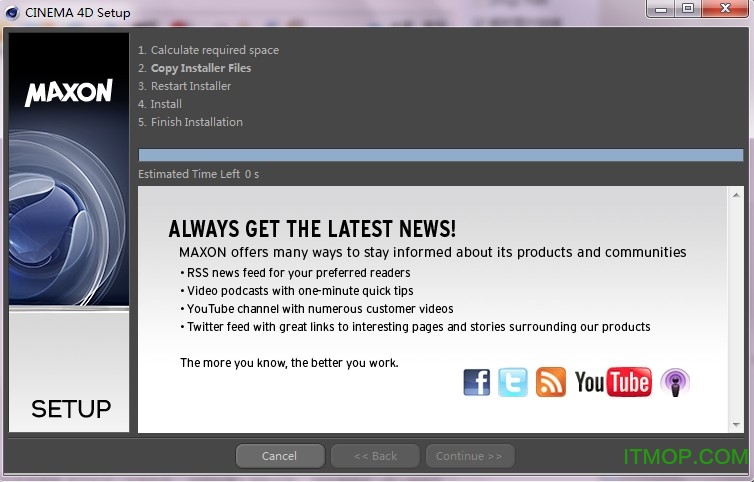Click the CINEMA 4D title bar icon
754x482 pixels.
tap(12, 13)
